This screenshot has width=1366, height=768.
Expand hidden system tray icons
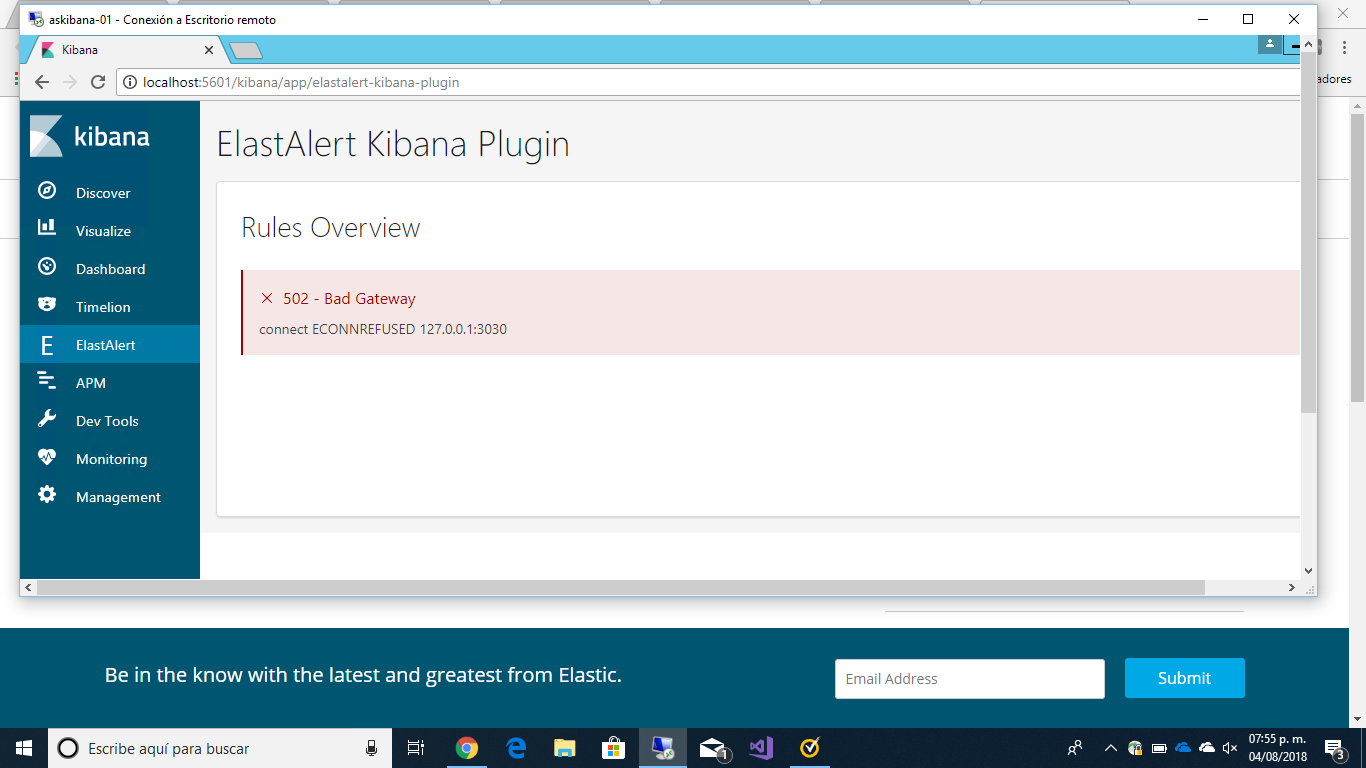[x=1110, y=748]
